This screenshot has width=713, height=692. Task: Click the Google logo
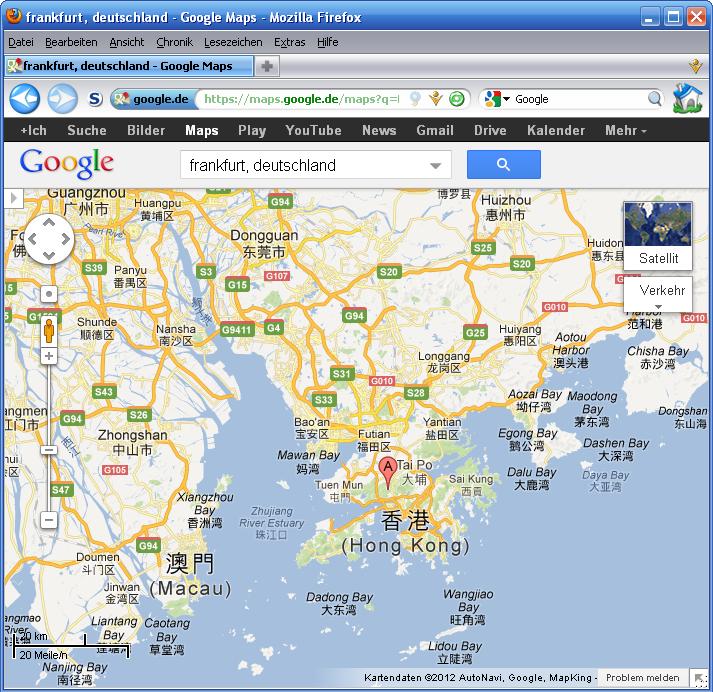[66, 163]
